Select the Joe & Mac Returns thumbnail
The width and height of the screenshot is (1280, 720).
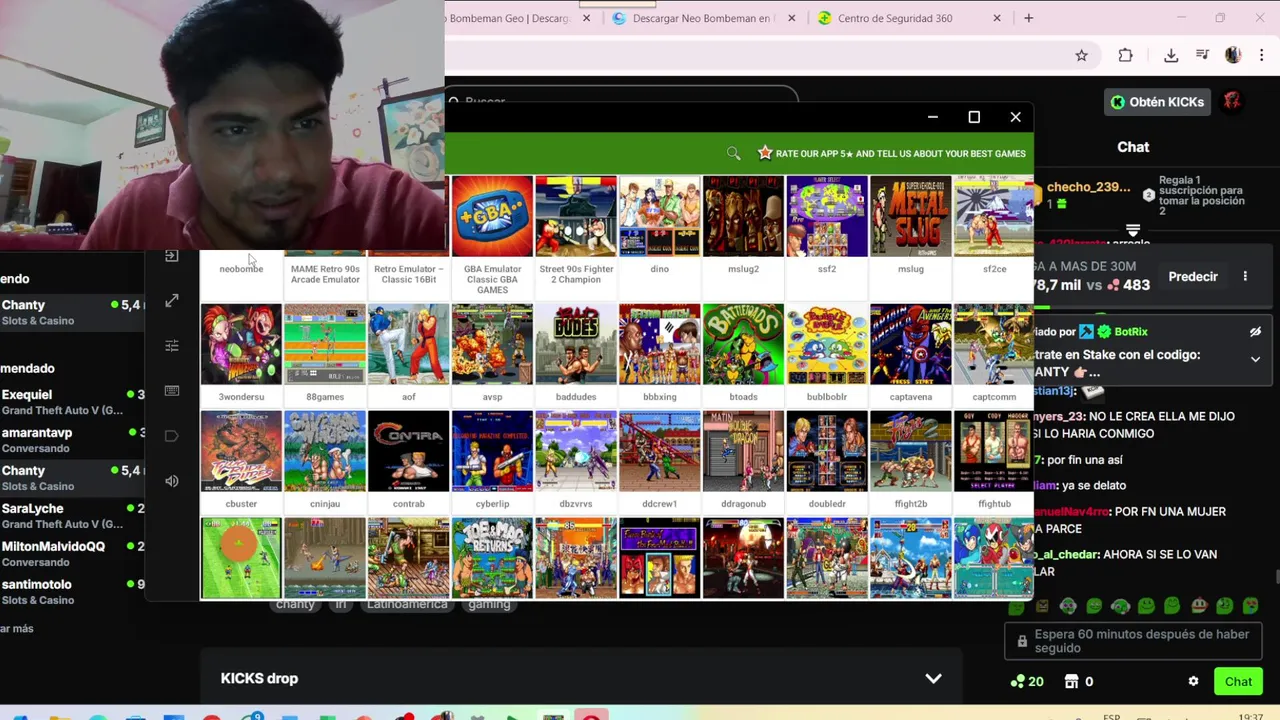click(x=492, y=558)
